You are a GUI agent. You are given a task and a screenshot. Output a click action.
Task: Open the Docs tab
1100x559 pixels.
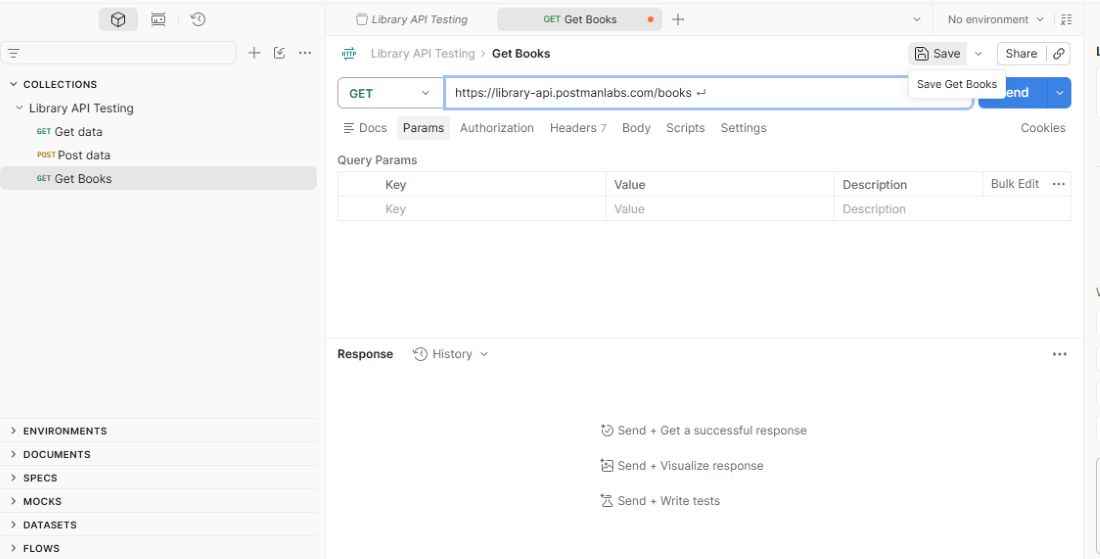365,128
